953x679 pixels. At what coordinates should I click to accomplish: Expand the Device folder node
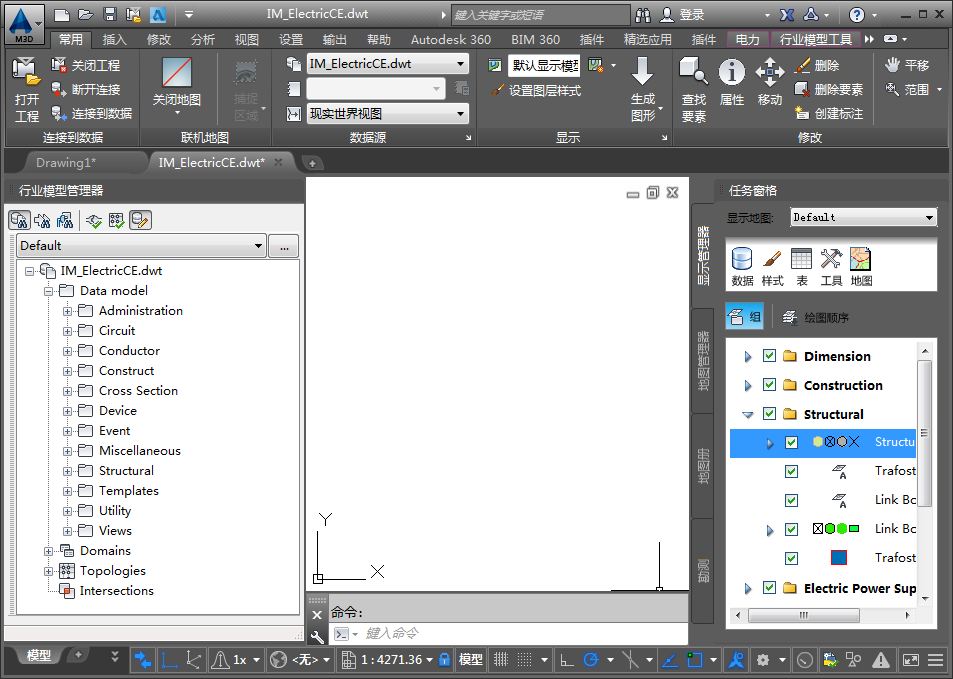67,412
